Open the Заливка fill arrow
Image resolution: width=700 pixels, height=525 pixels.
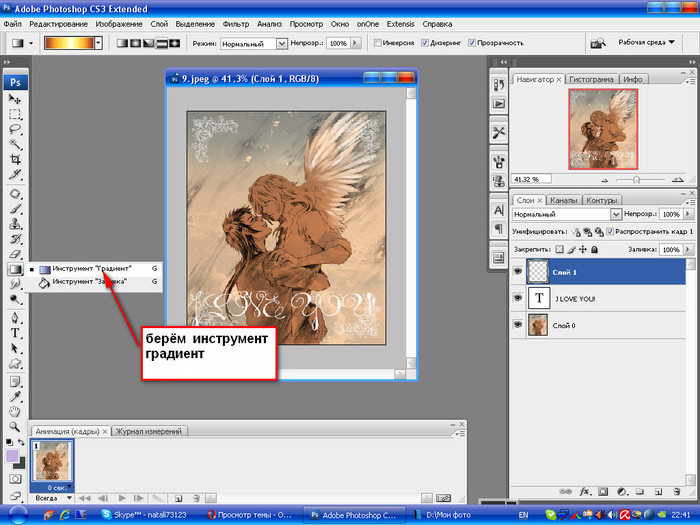(x=688, y=250)
